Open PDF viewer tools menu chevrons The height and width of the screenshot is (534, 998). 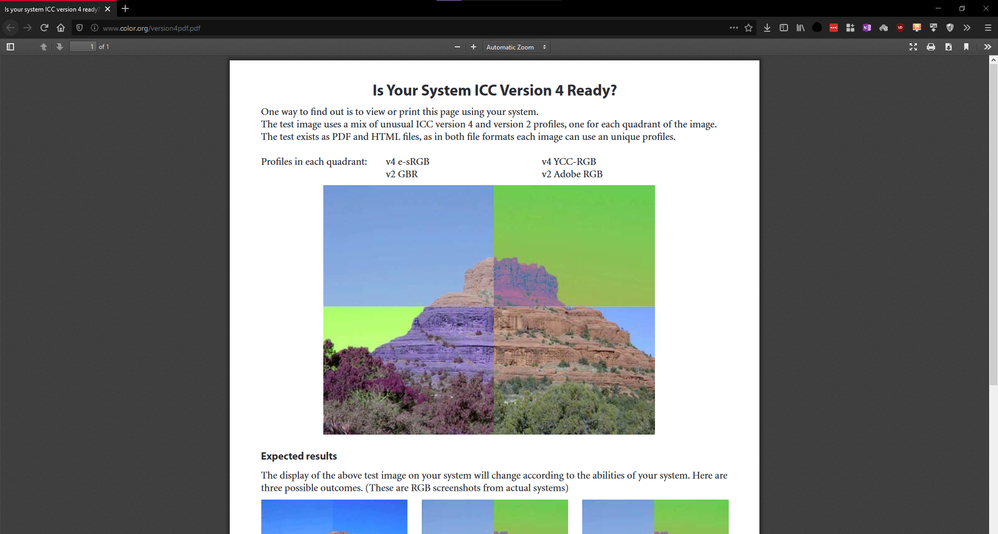(987, 46)
